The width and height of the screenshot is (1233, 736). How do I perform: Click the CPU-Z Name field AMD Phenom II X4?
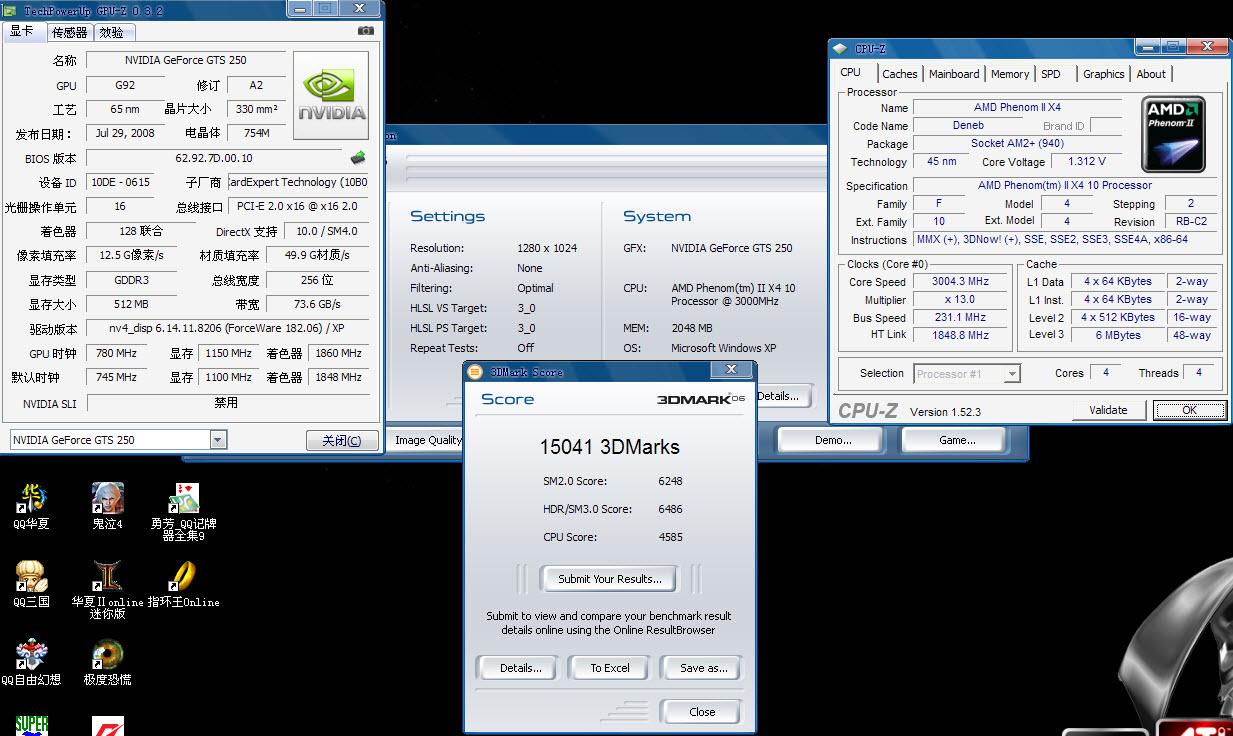1018,108
